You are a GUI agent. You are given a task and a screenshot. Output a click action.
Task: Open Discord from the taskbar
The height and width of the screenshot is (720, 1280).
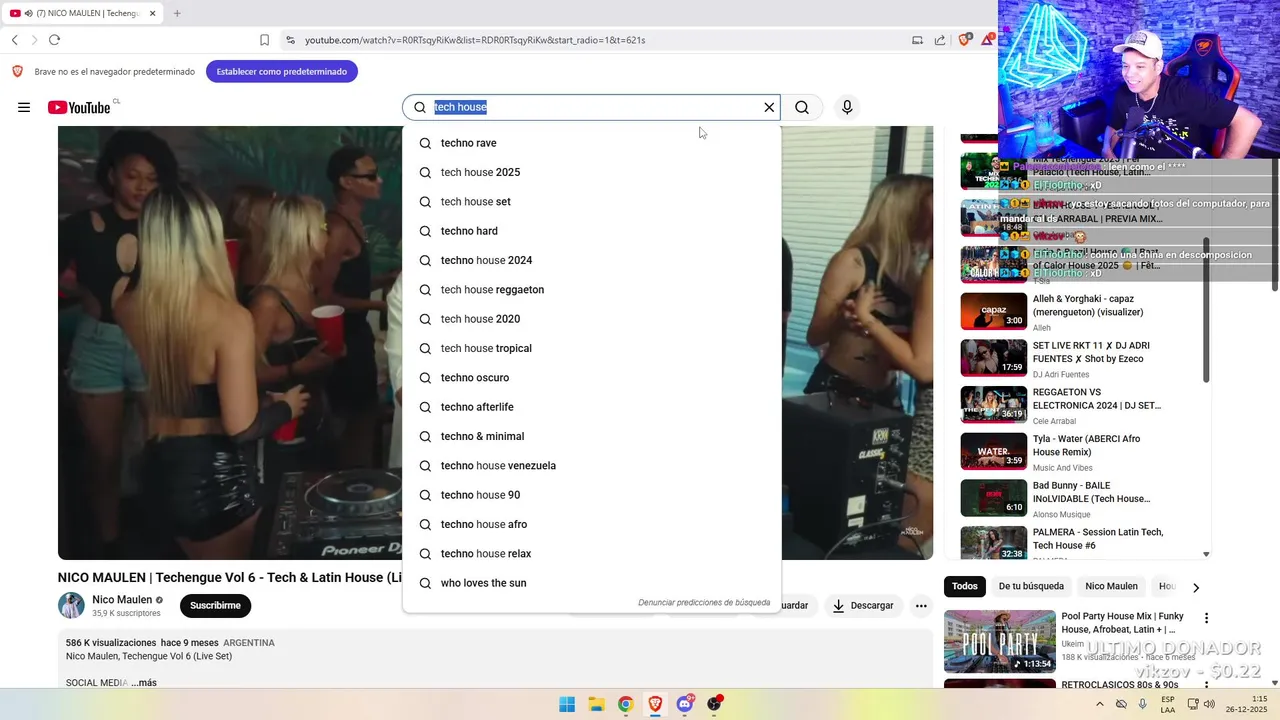[x=685, y=704]
